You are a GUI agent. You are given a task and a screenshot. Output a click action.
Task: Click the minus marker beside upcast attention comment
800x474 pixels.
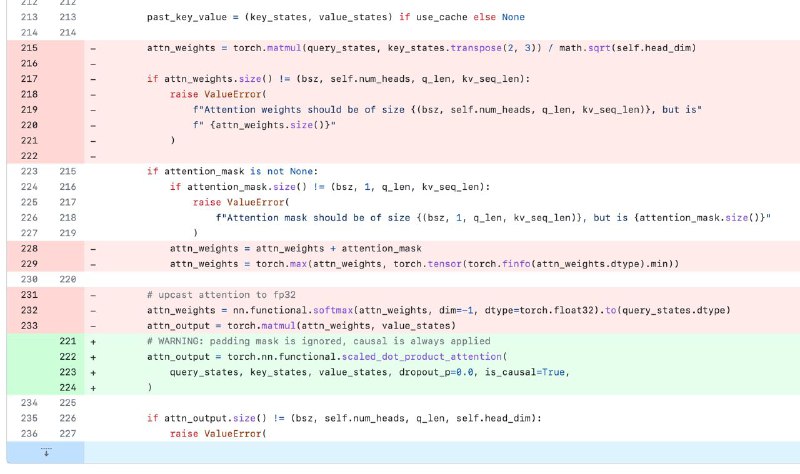[x=93, y=295]
